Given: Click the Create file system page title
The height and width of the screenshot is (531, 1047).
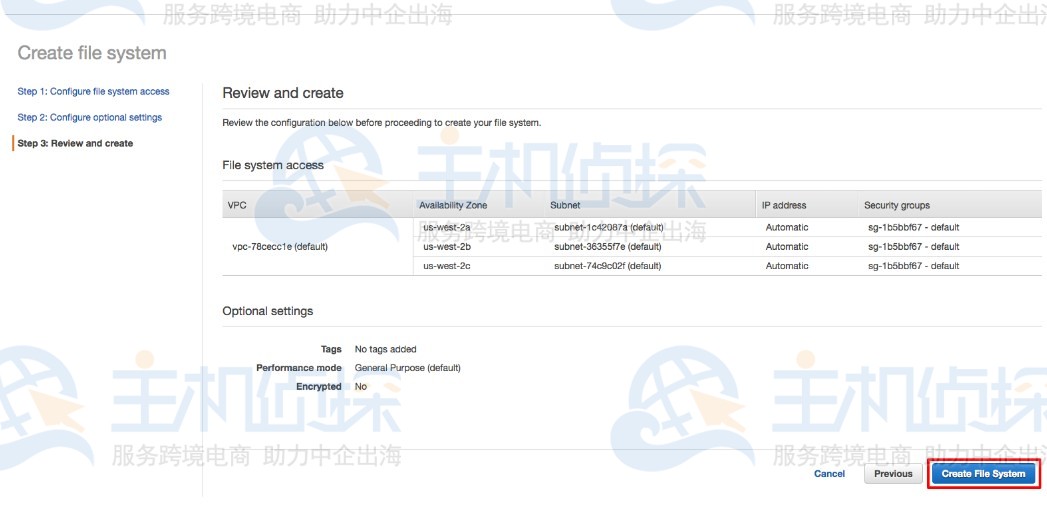Looking at the screenshot, I should pos(92,53).
